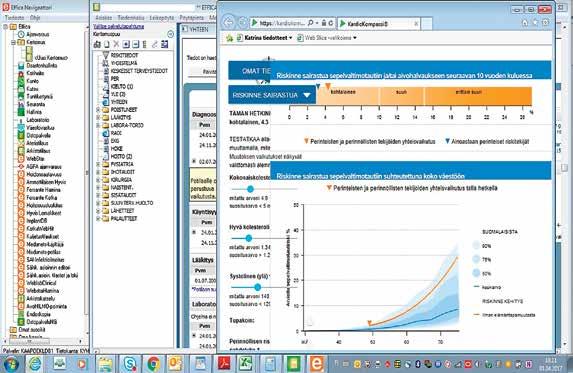Click the browser home icon
The image size is (573, 373).
click(525, 23)
